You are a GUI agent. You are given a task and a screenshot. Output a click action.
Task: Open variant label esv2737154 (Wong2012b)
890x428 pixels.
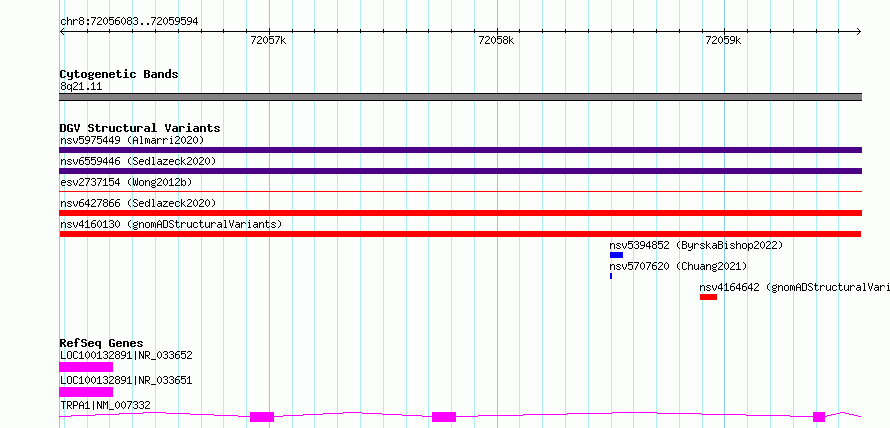point(125,182)
